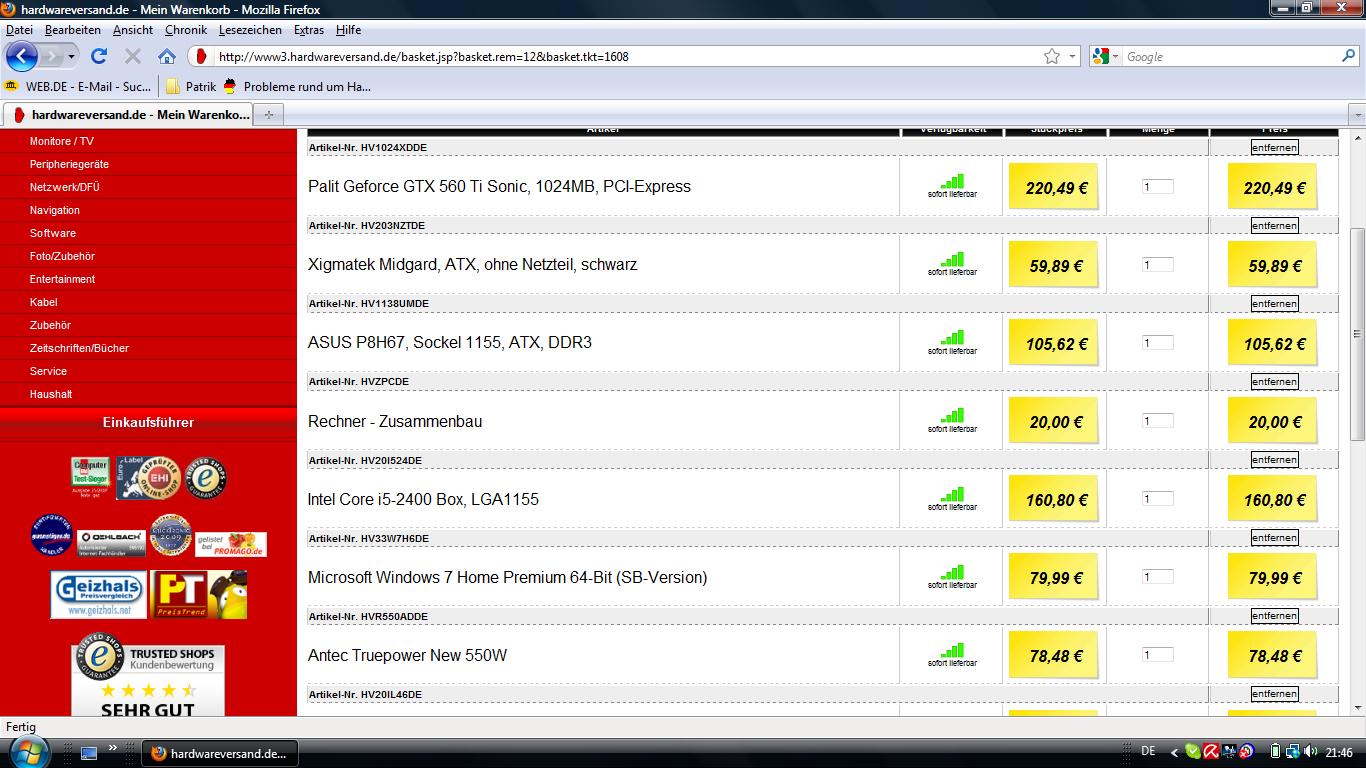Open the URL history dropdown arrow

[1073, 57]
